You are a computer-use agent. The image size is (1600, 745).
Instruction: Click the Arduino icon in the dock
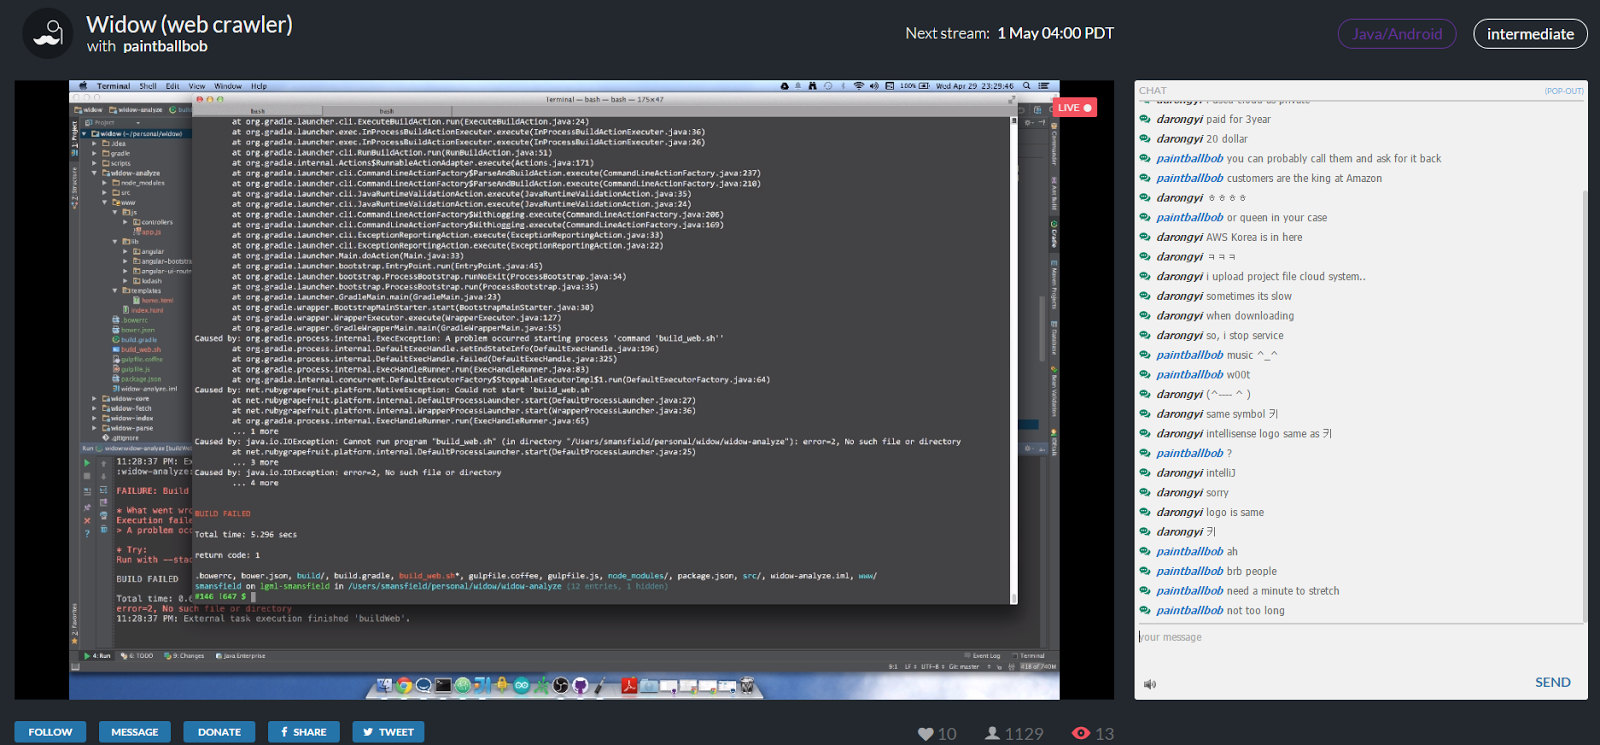521,685
